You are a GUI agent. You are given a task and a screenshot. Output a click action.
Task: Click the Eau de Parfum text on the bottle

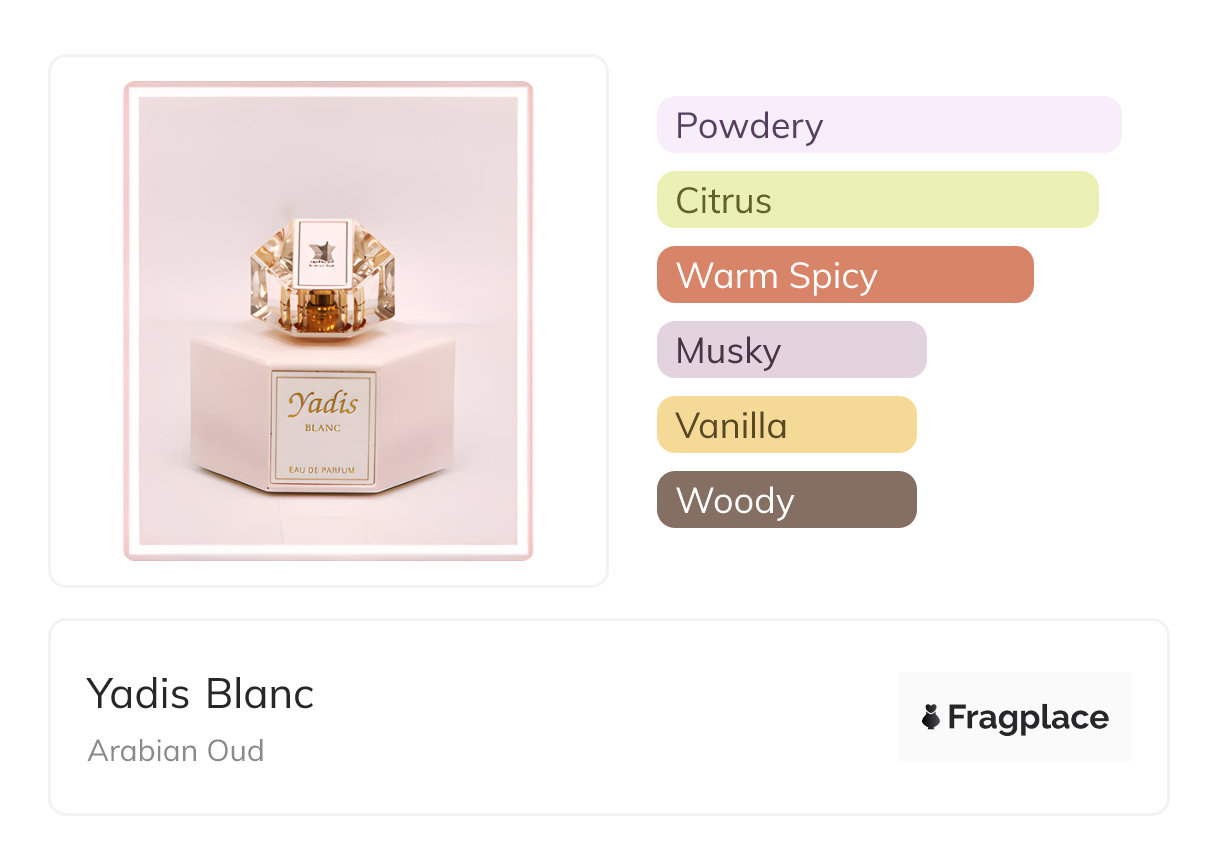(x=323, y=470)
